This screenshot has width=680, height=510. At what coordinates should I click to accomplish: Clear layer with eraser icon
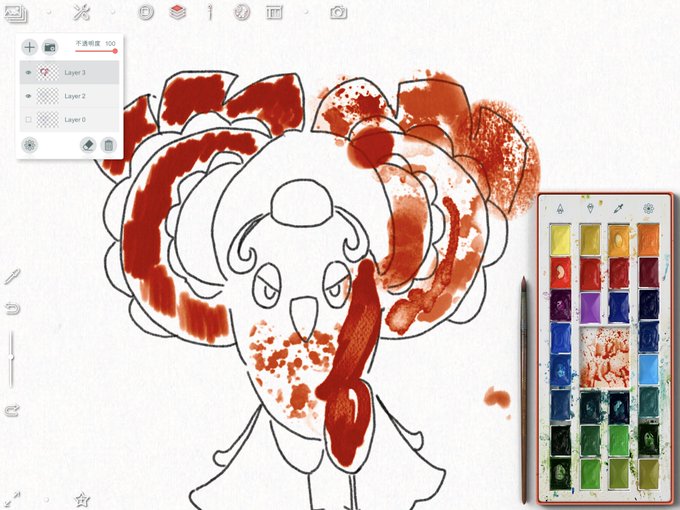pos(88,145)
